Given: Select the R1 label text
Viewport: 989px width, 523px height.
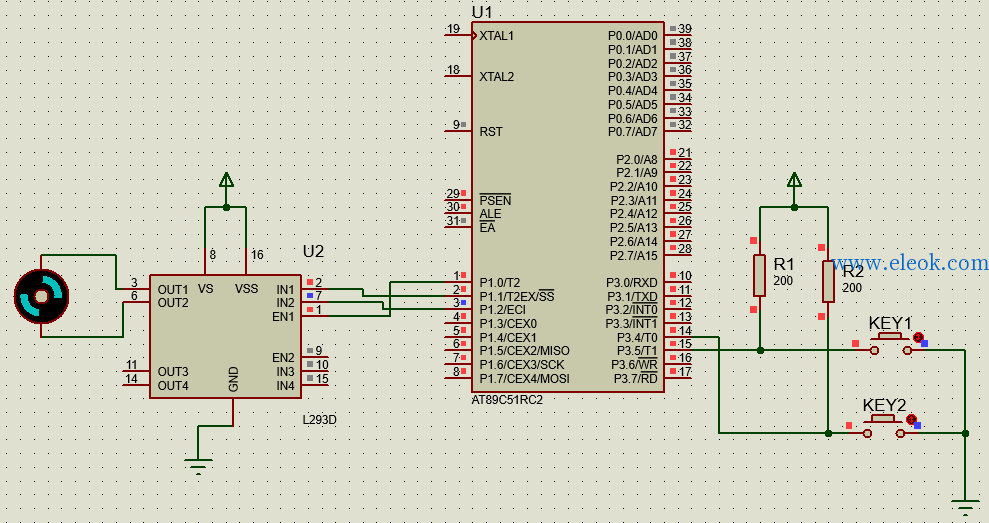Looking at the screenshot, I should tap(784, 264).
